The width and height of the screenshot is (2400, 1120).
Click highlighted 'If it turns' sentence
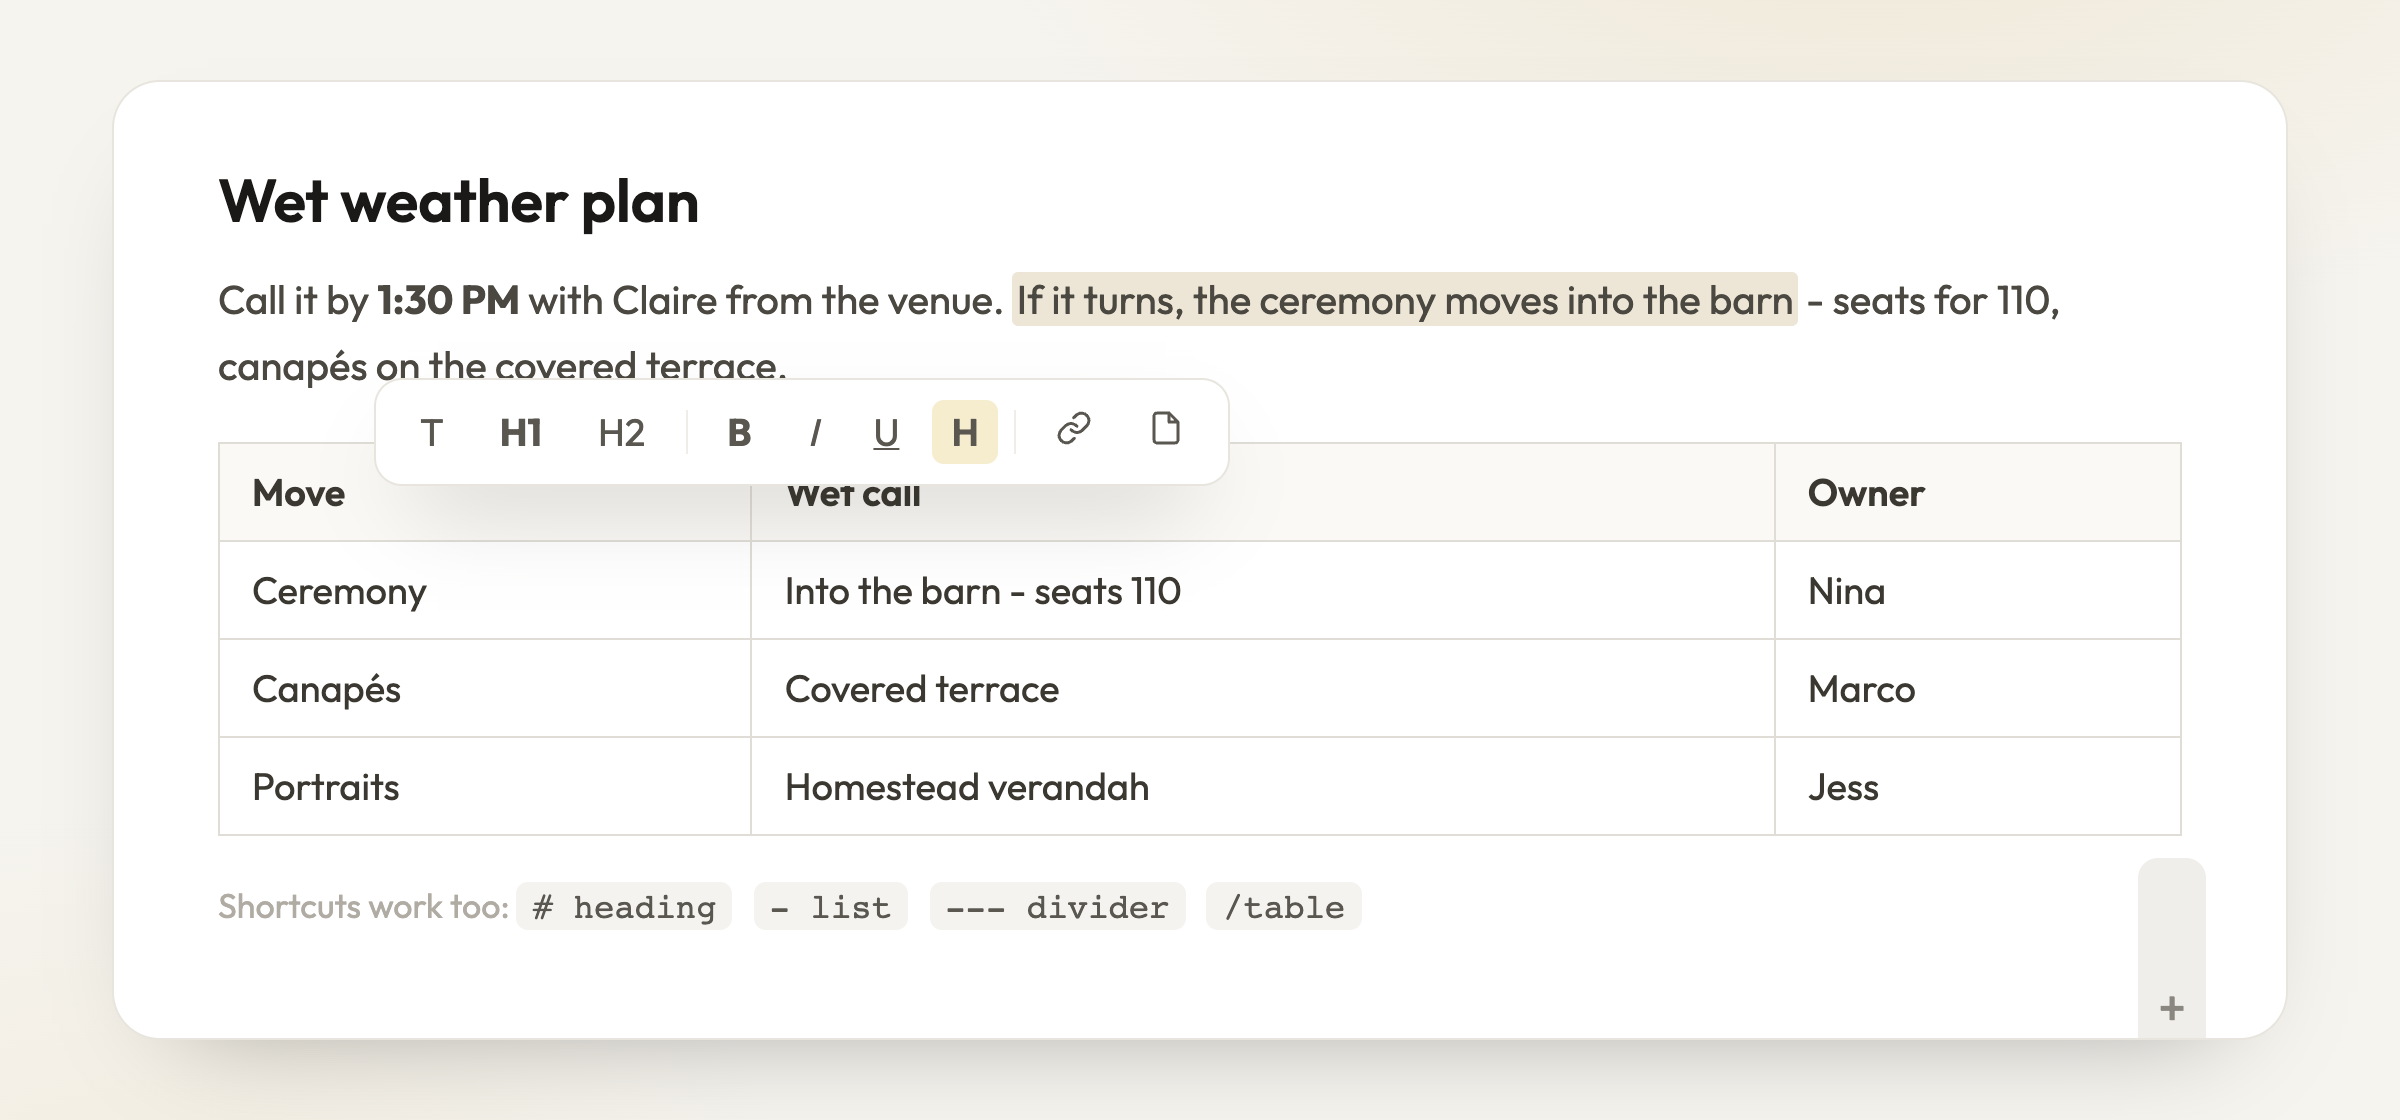[x=1404, y=300]
